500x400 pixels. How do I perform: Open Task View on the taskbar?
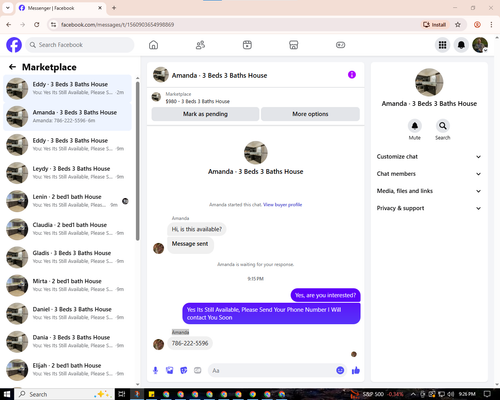[122, 394]
